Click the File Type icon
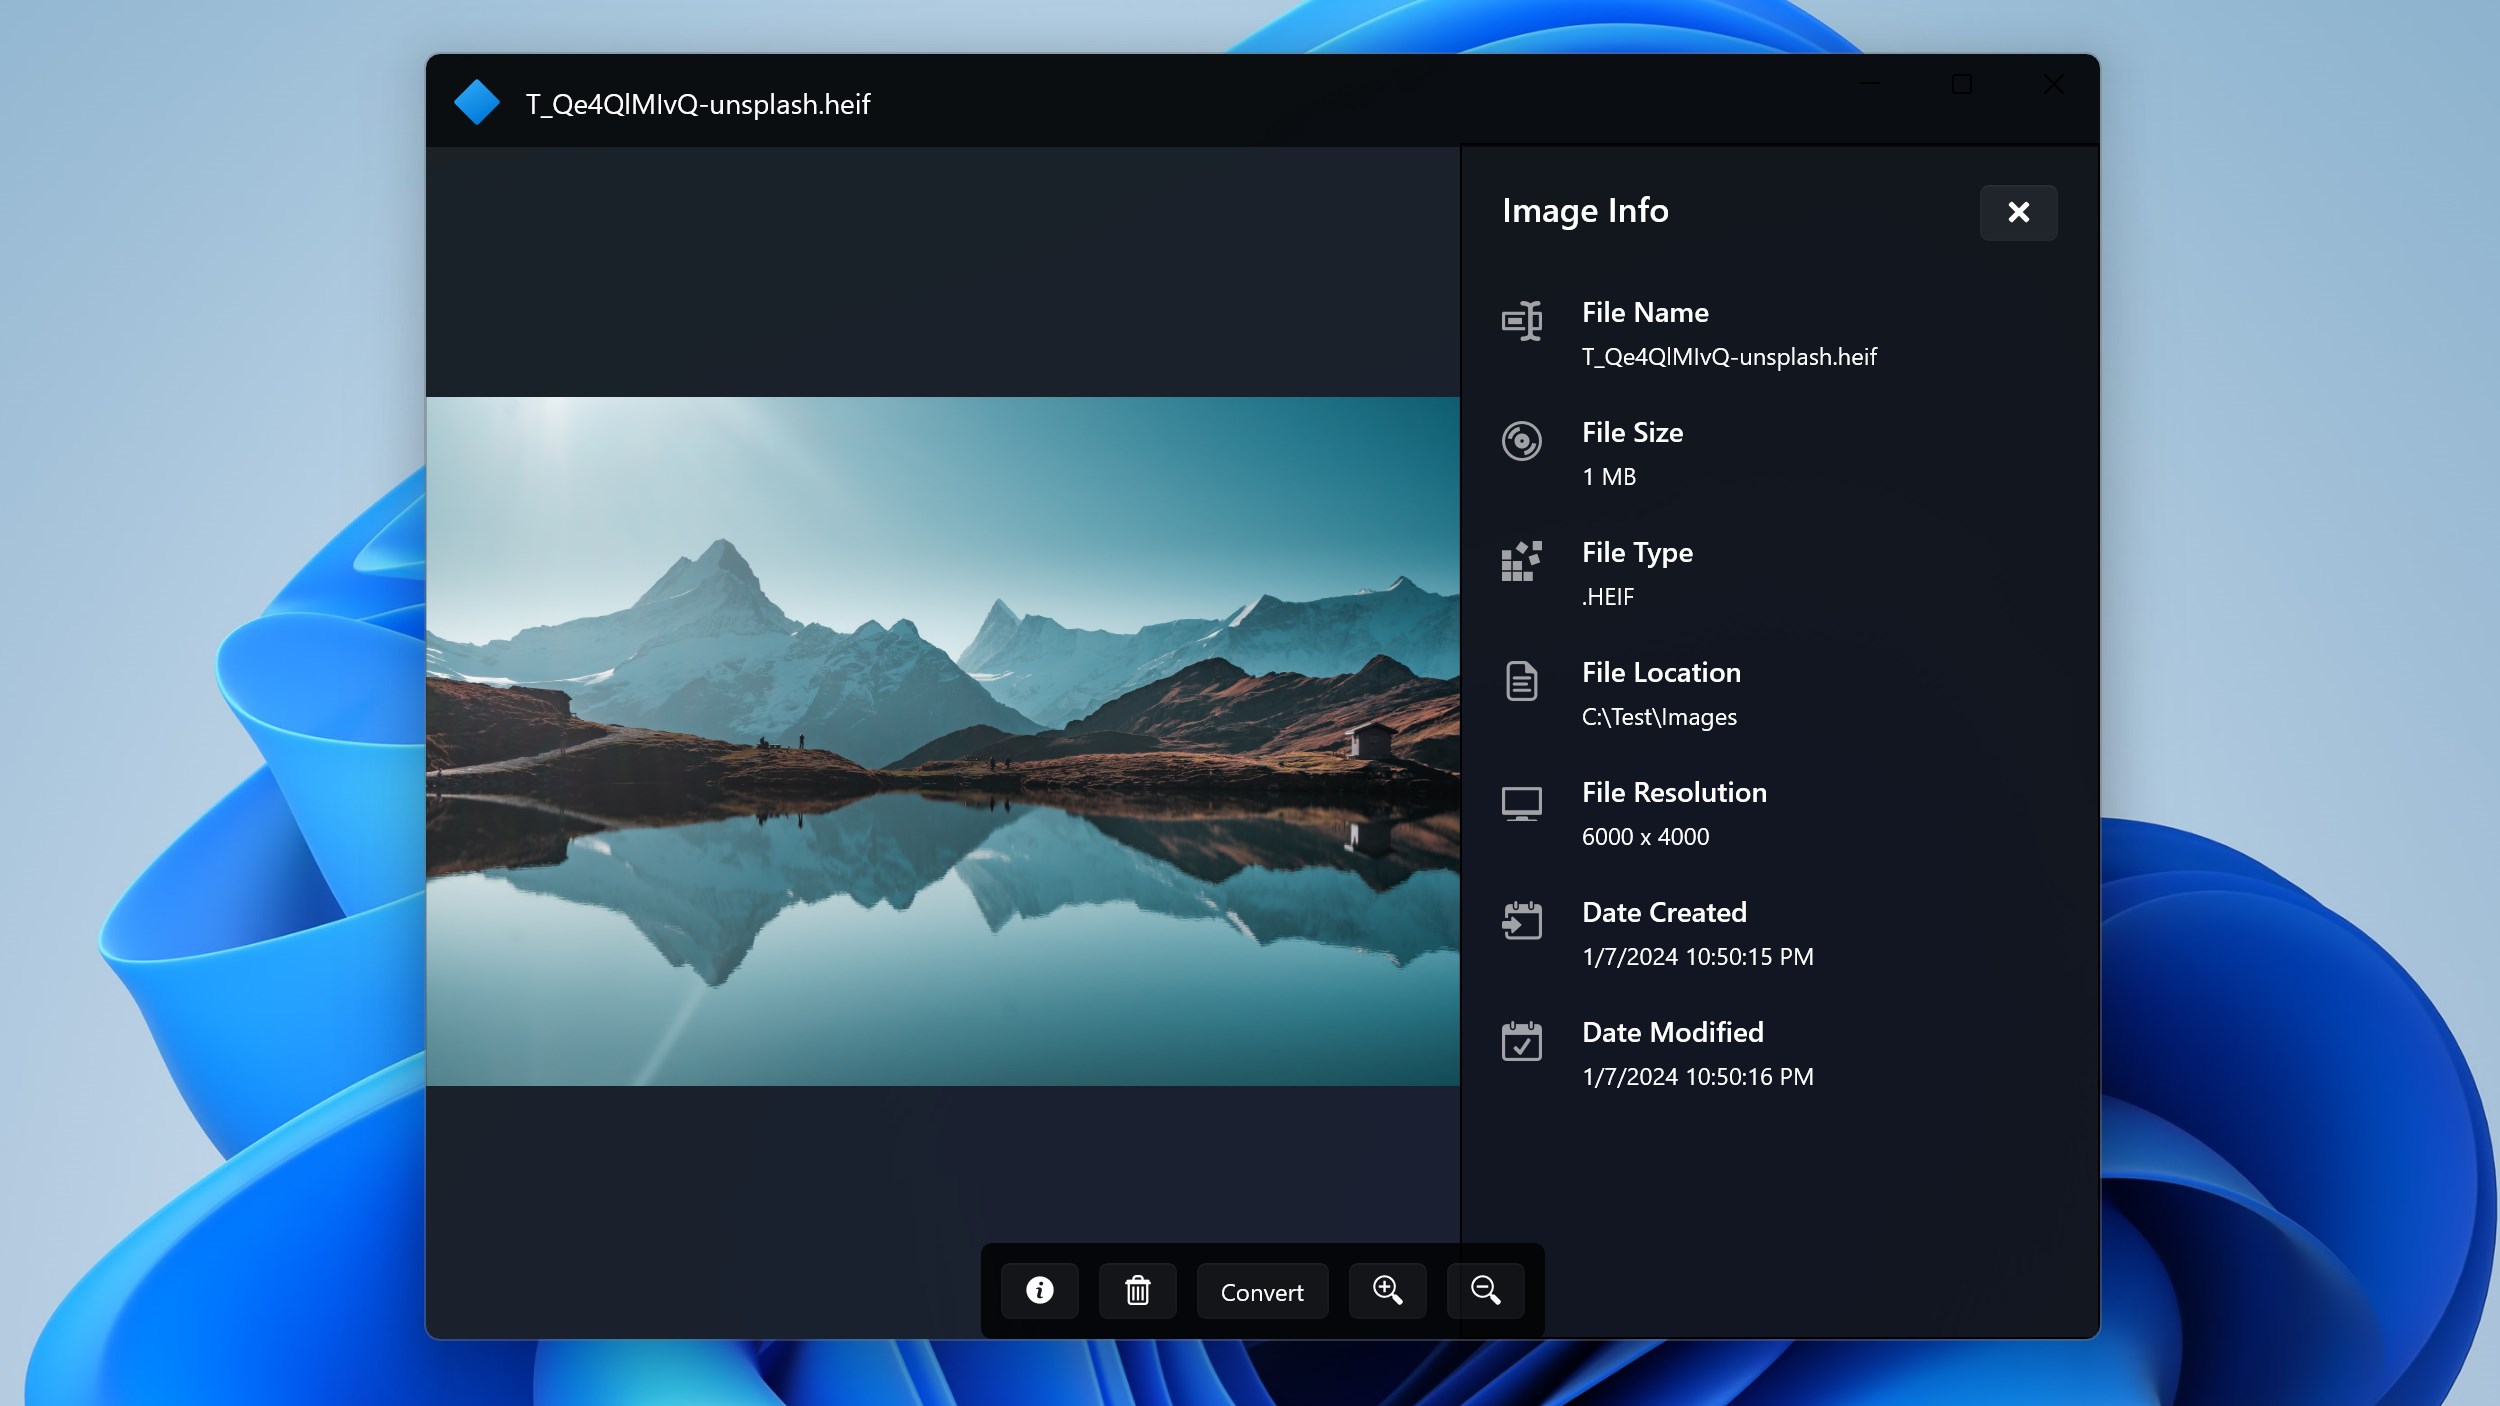Viewport: 2500px width, 1406px height. click(1521, 561)
